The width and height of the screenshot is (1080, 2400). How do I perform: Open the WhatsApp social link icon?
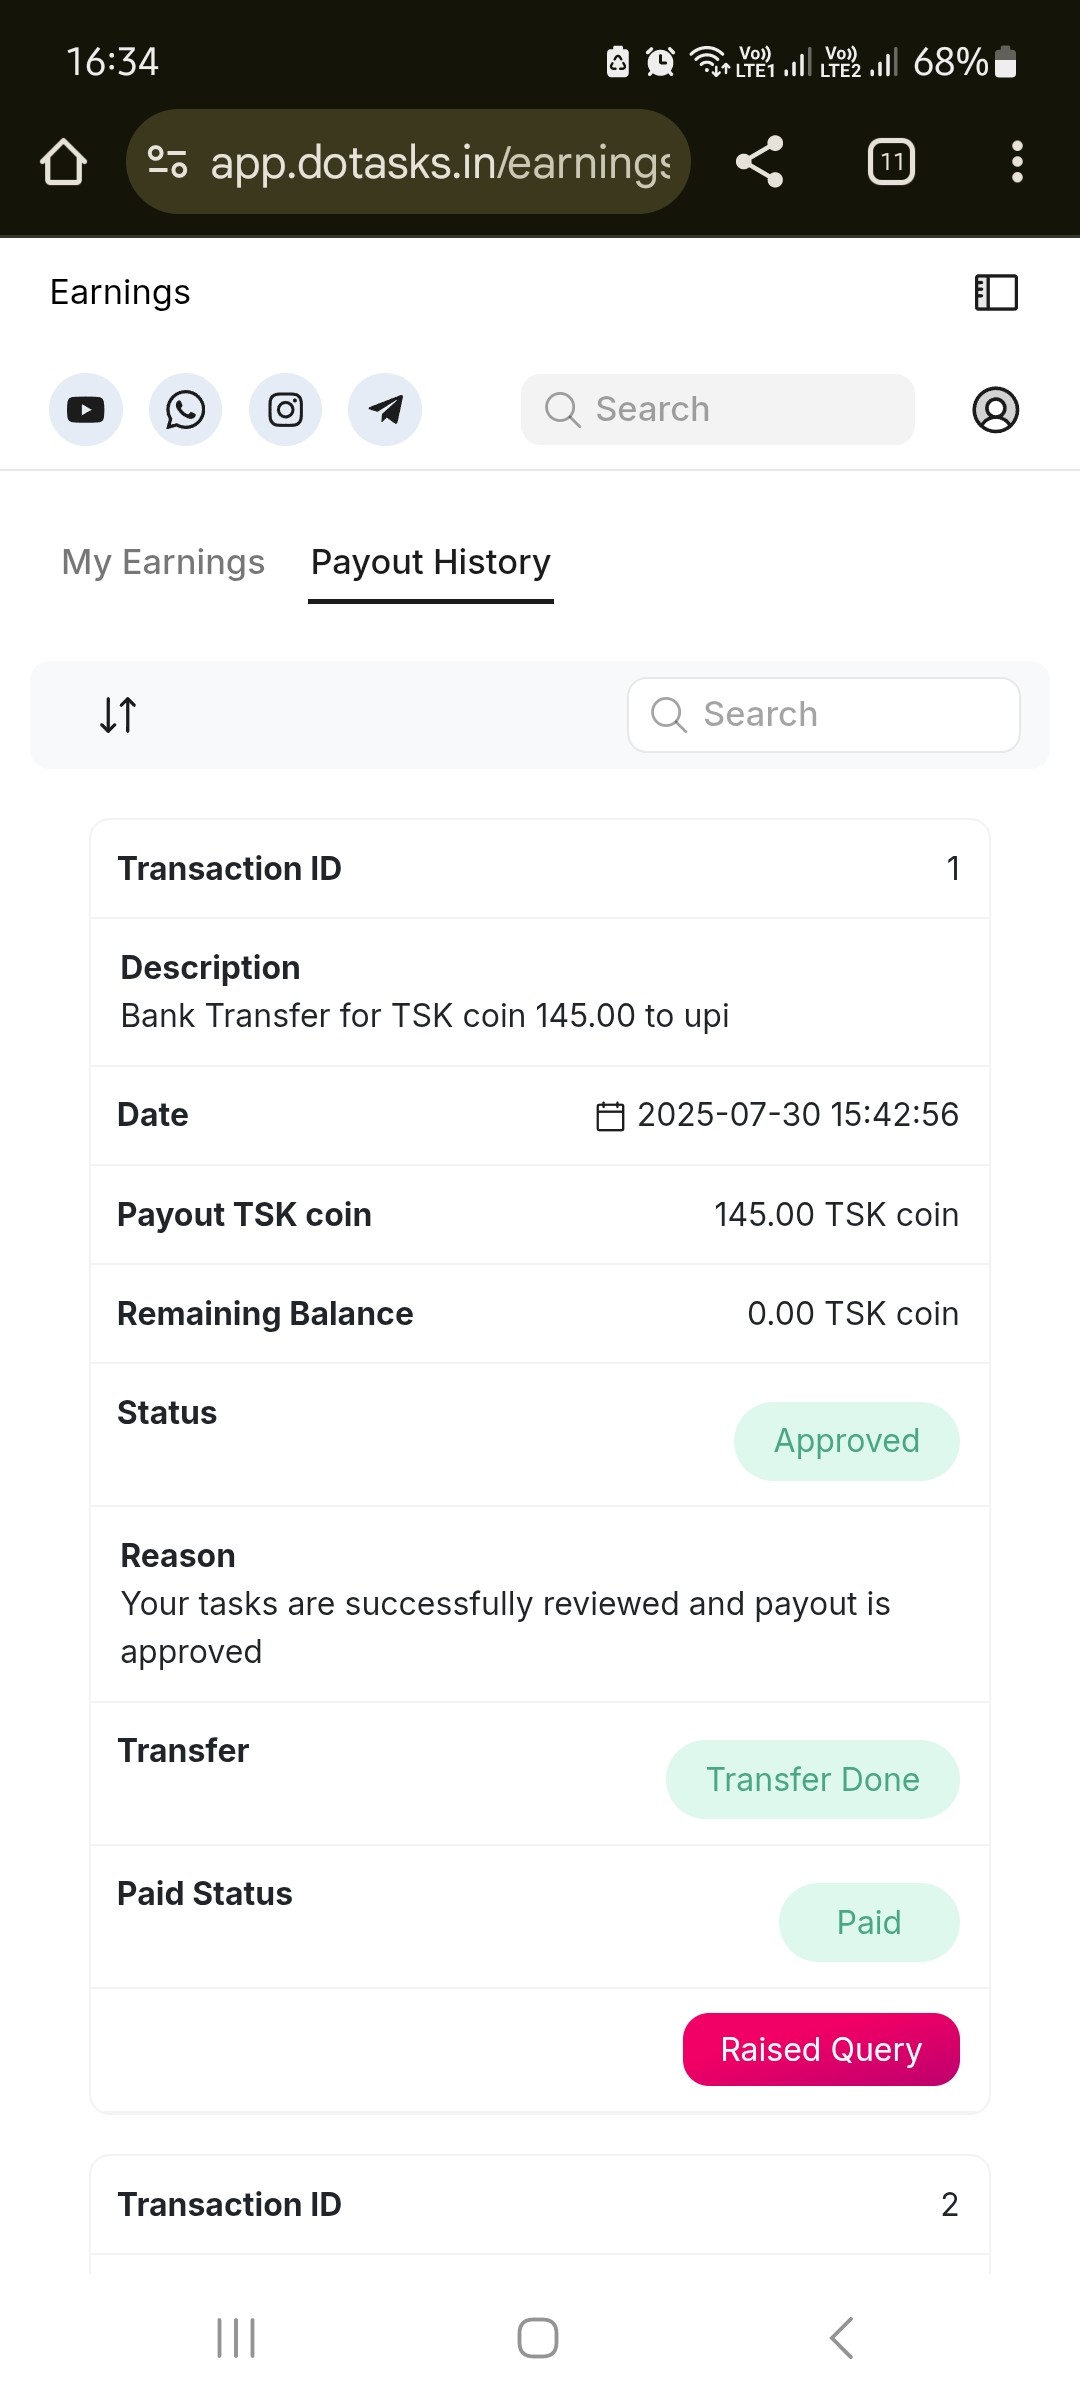pyautogui.click(x=185, y=410)
